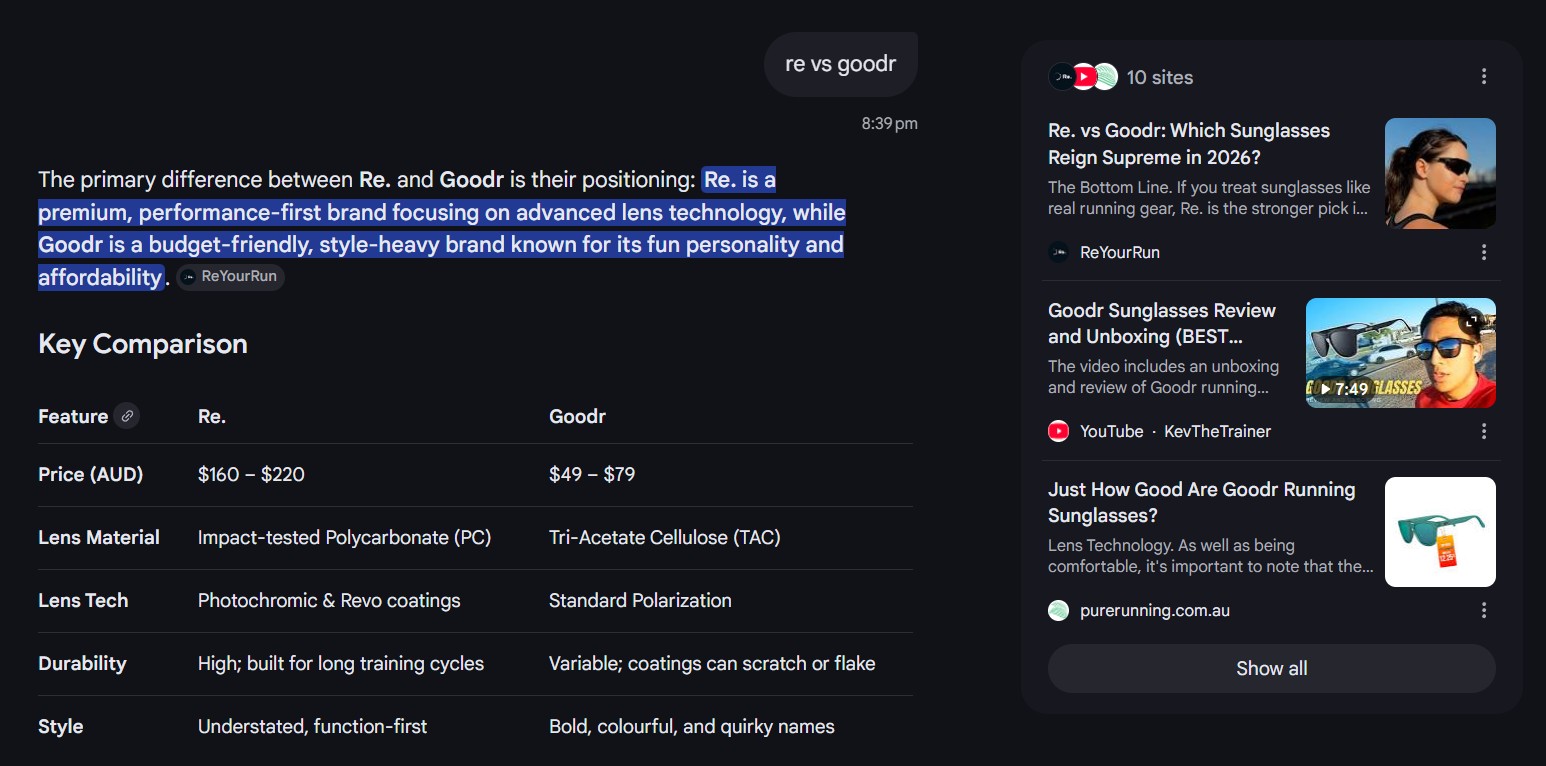
Task: Click the YouTube icon next to KevTheTrainer
Action: click(1059, 431)
